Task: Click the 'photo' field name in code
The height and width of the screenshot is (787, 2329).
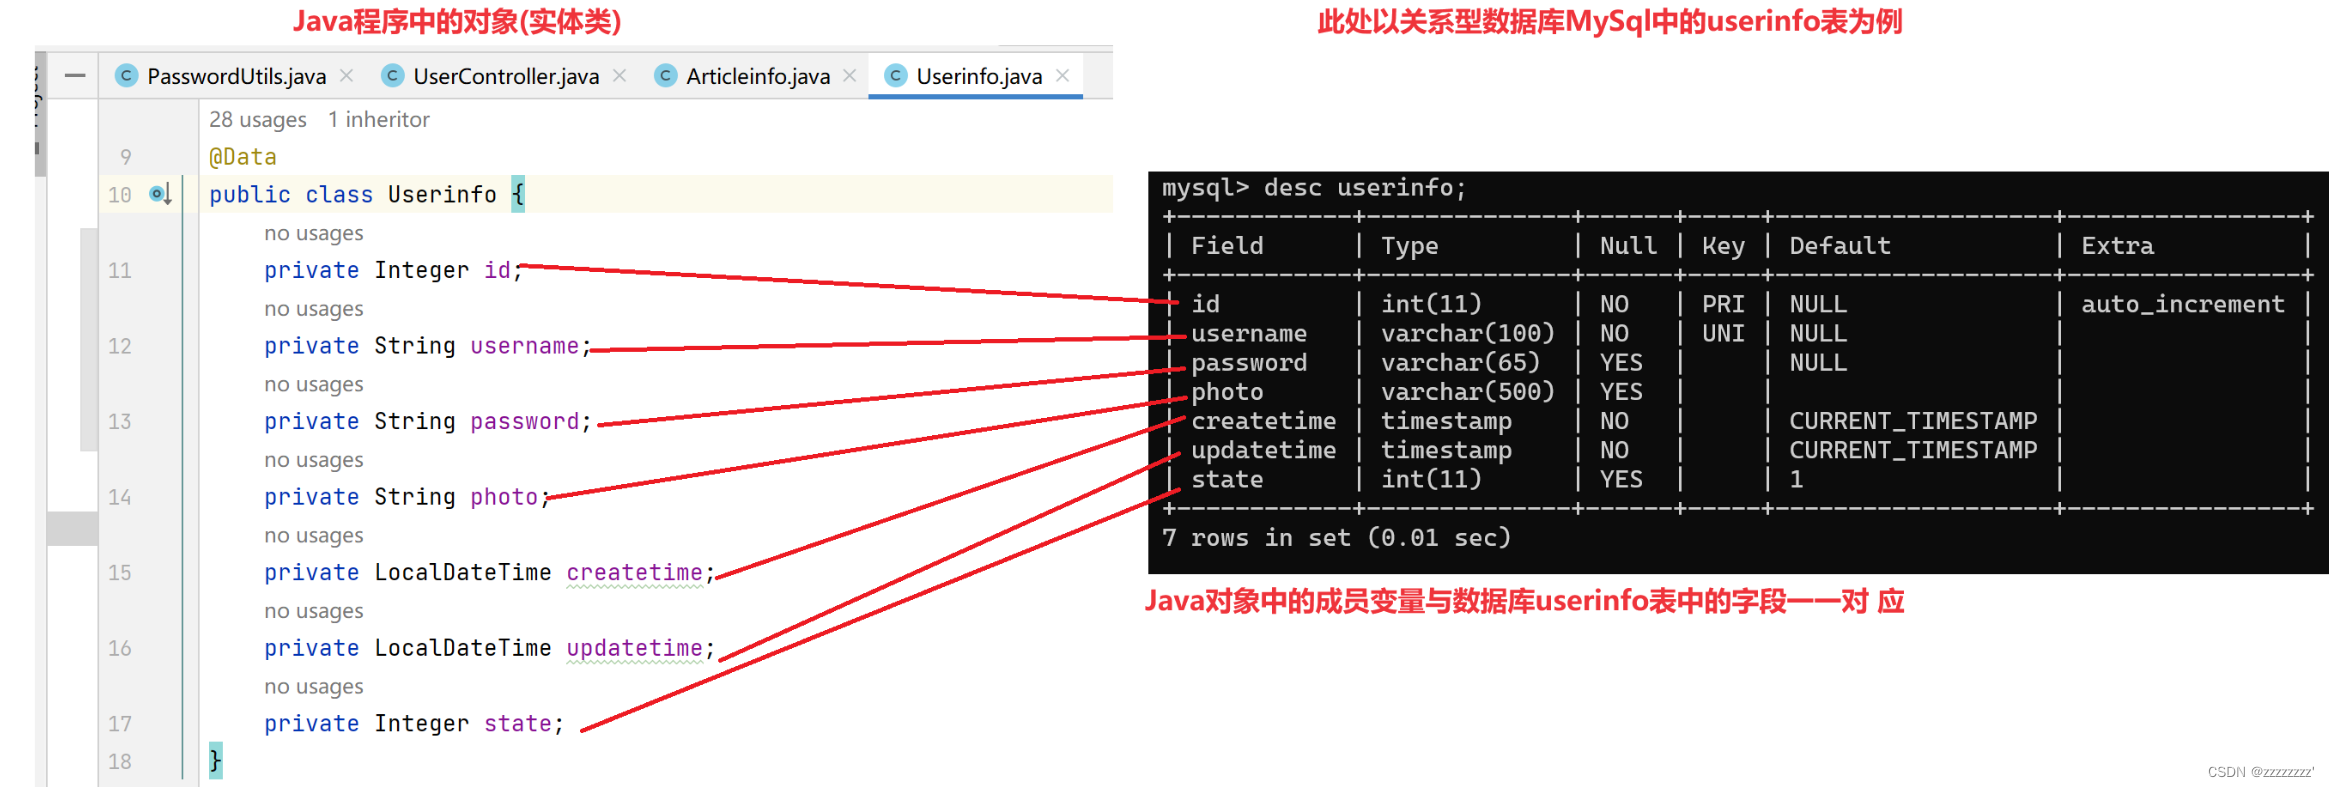Action: [504, 497]
